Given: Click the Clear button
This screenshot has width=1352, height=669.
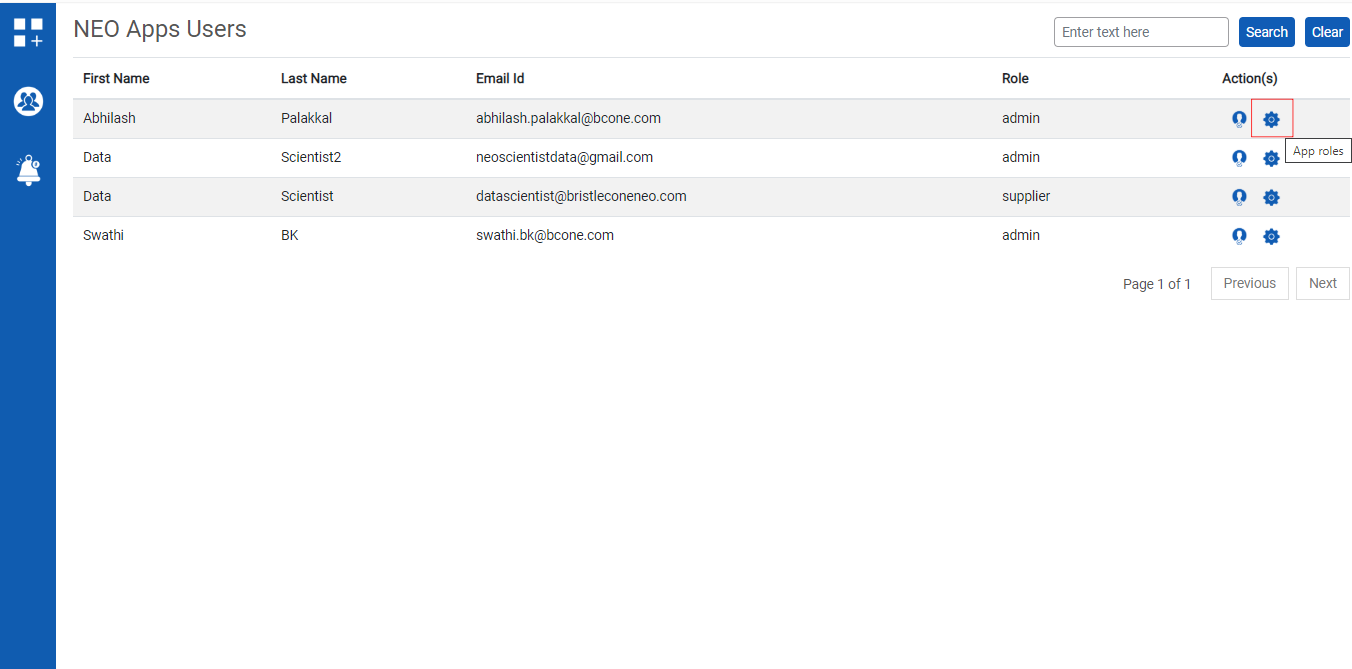Looking at the screenshot, I should click(1327, 32).
